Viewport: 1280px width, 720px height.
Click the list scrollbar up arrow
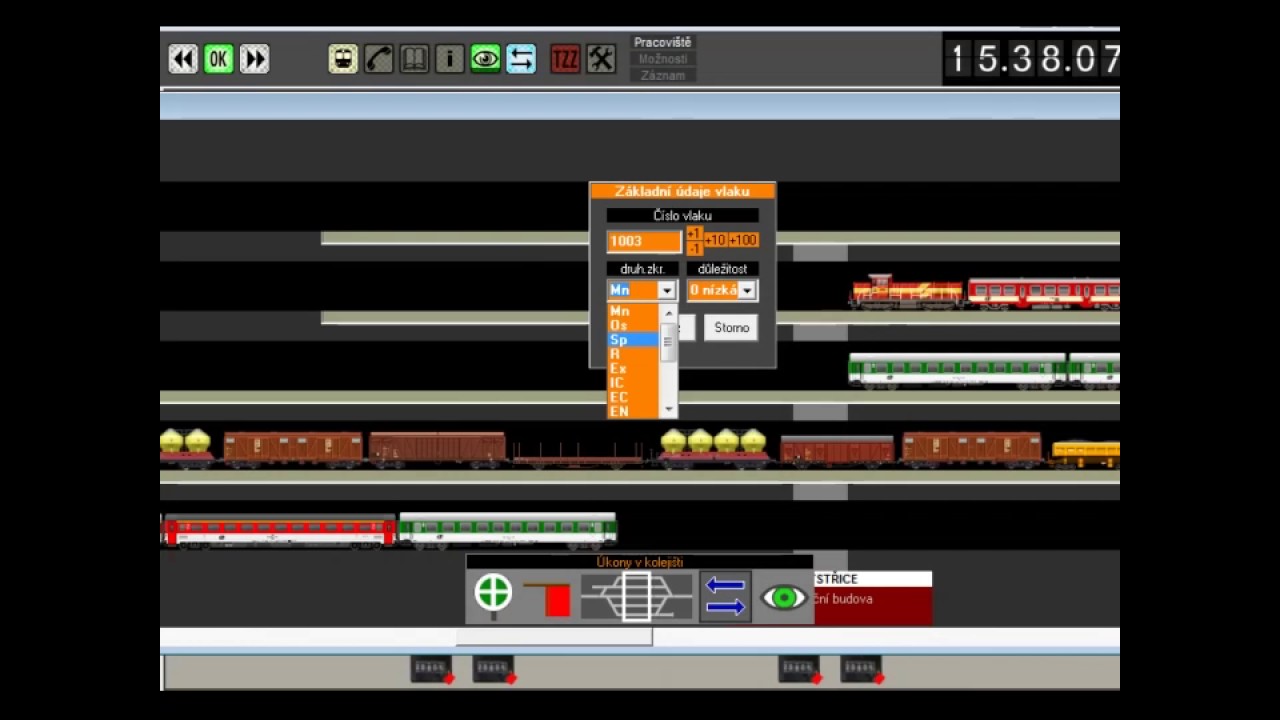click(668, 313)
